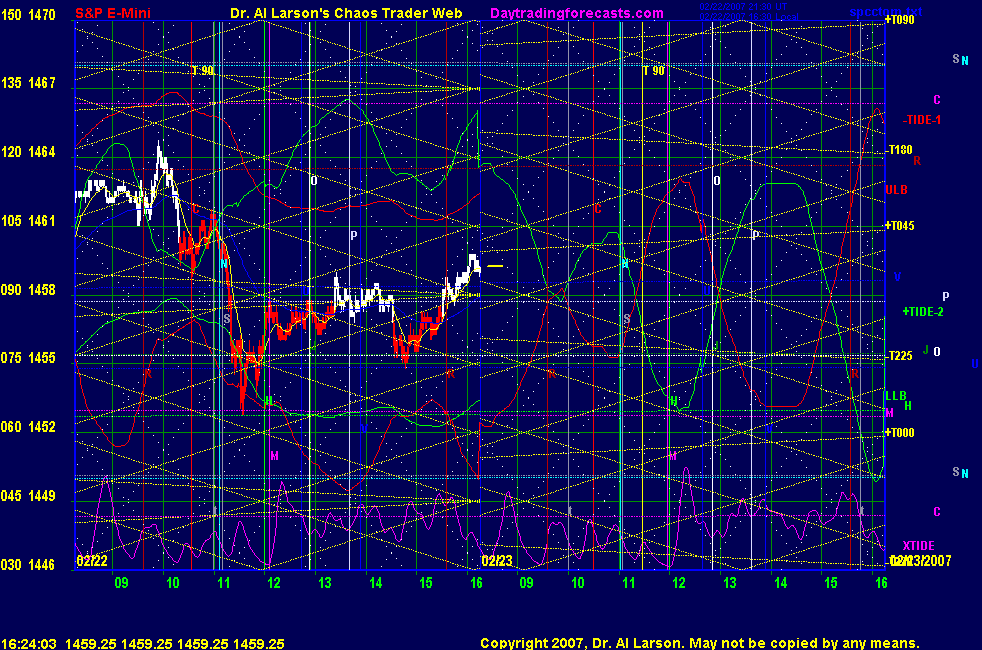This screenshot has height=650, width=982.
Task: Click the magenta "XTIDE" legend label
Action: coord(918,545)
